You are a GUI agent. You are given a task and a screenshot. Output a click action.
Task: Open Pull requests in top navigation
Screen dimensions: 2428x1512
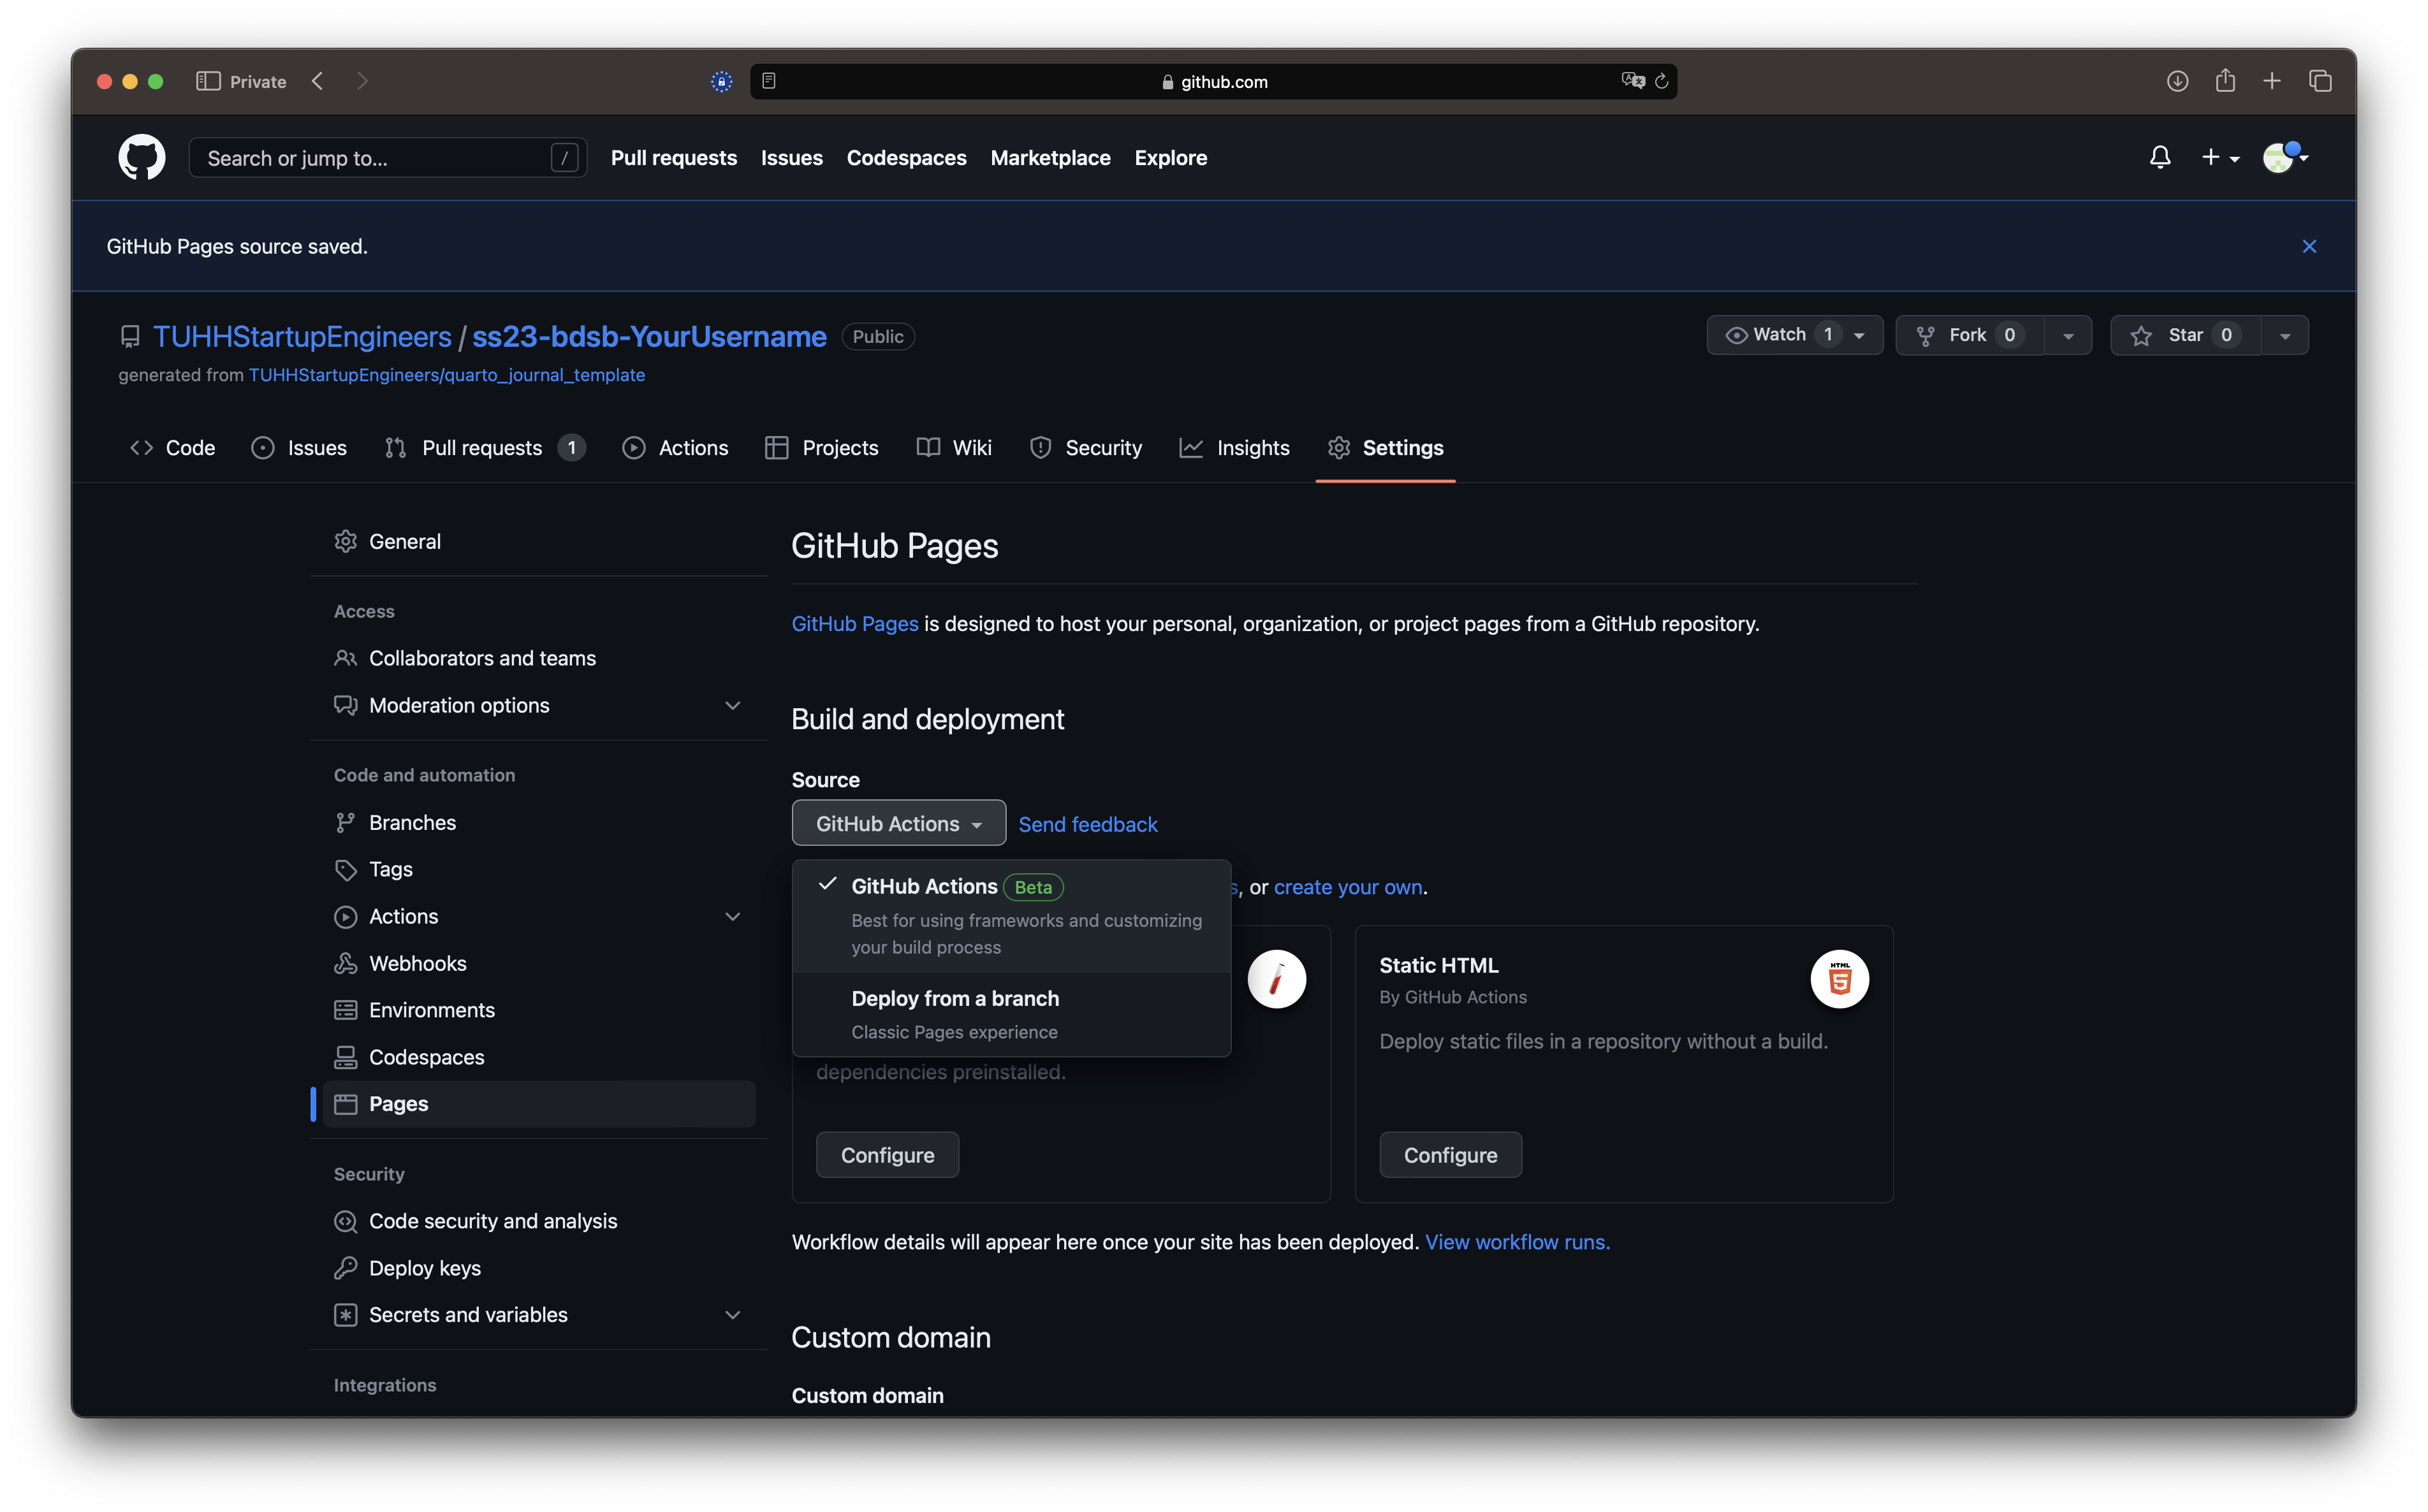[x=673, y=157]
